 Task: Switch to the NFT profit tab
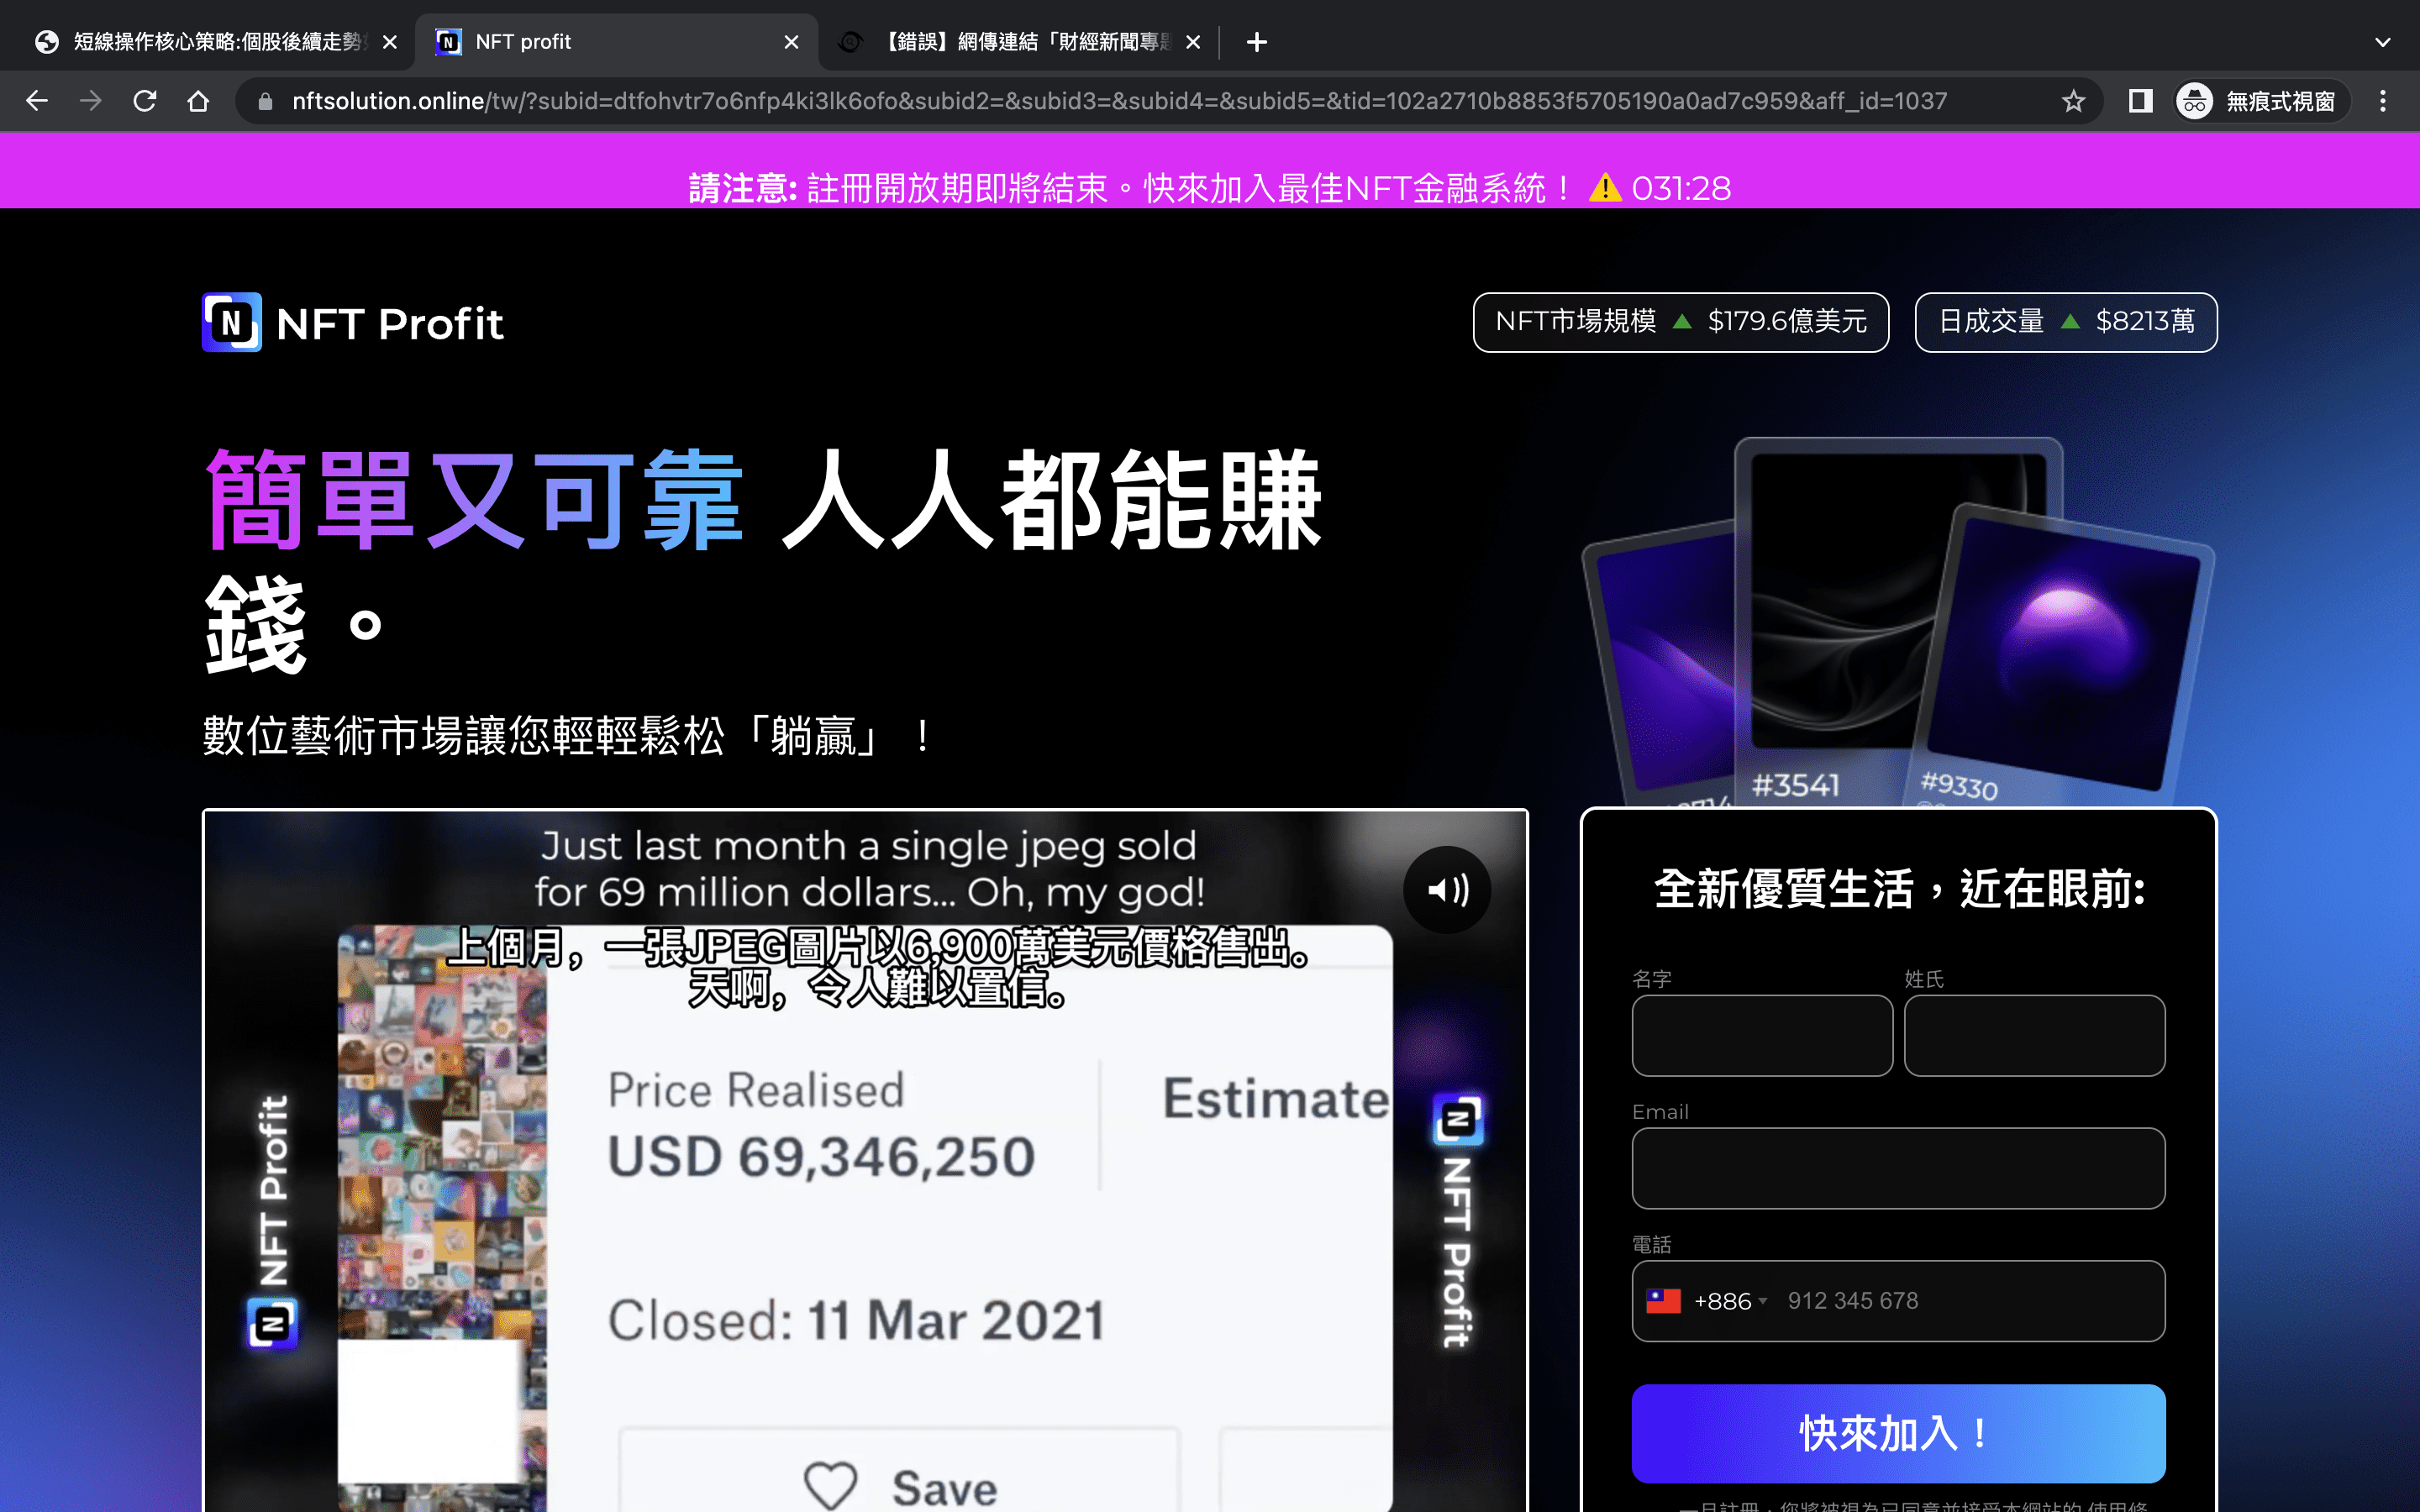[616, 42]
